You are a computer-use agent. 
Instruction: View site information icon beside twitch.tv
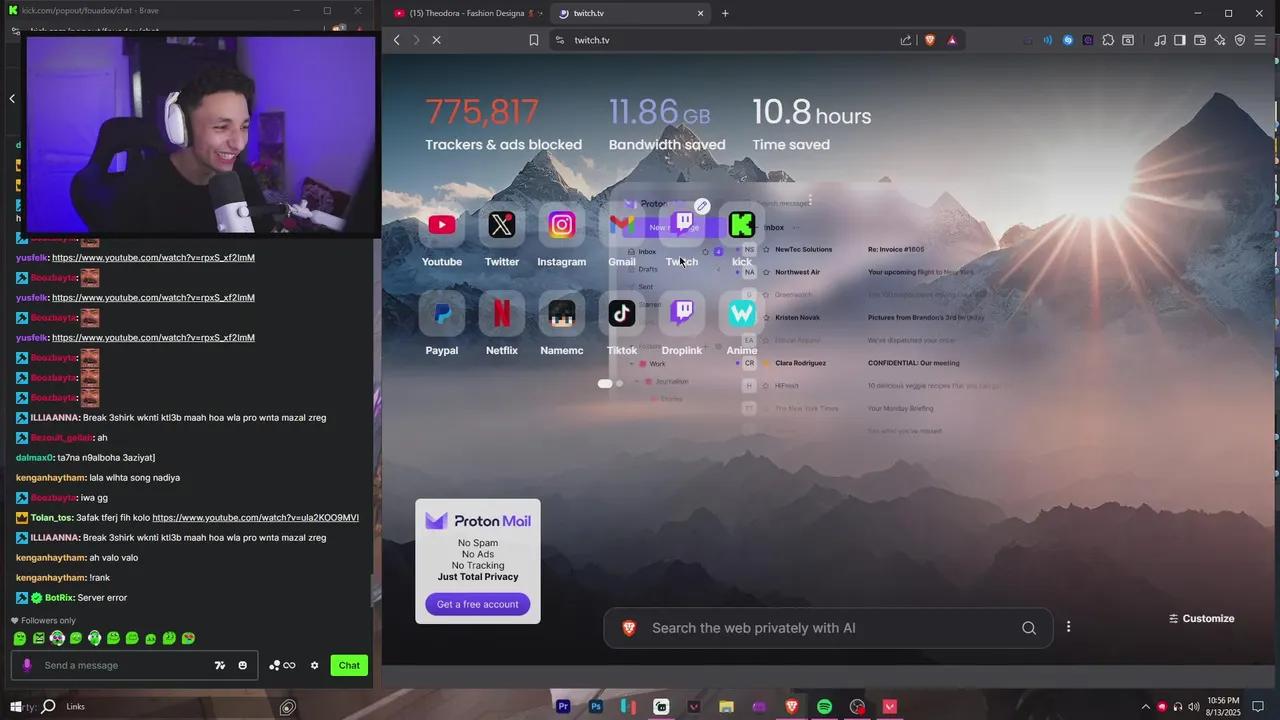coord(559,40)
